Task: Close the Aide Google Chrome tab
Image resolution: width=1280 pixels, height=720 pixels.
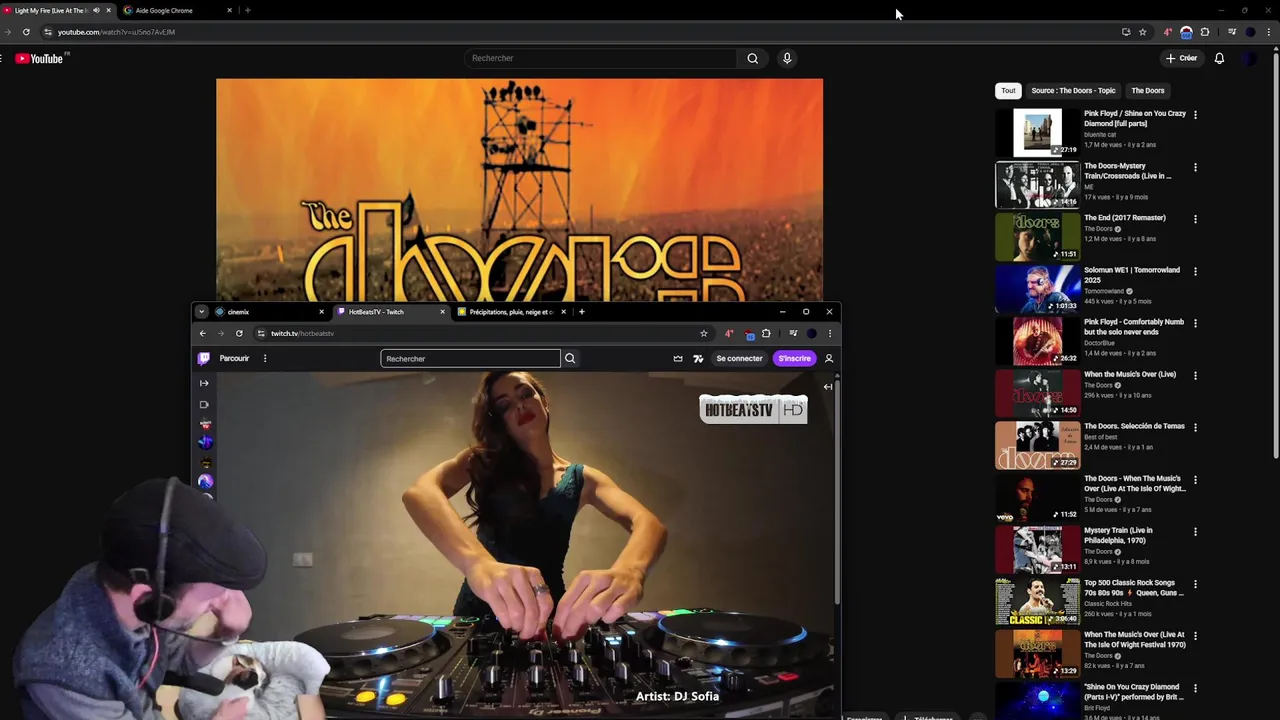Action: click(x=229, y=10)
